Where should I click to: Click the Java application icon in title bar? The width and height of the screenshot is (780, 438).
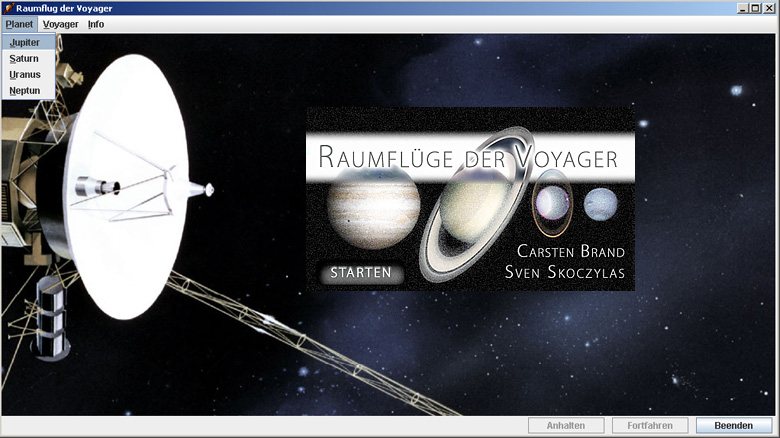(x=8, y=8)
